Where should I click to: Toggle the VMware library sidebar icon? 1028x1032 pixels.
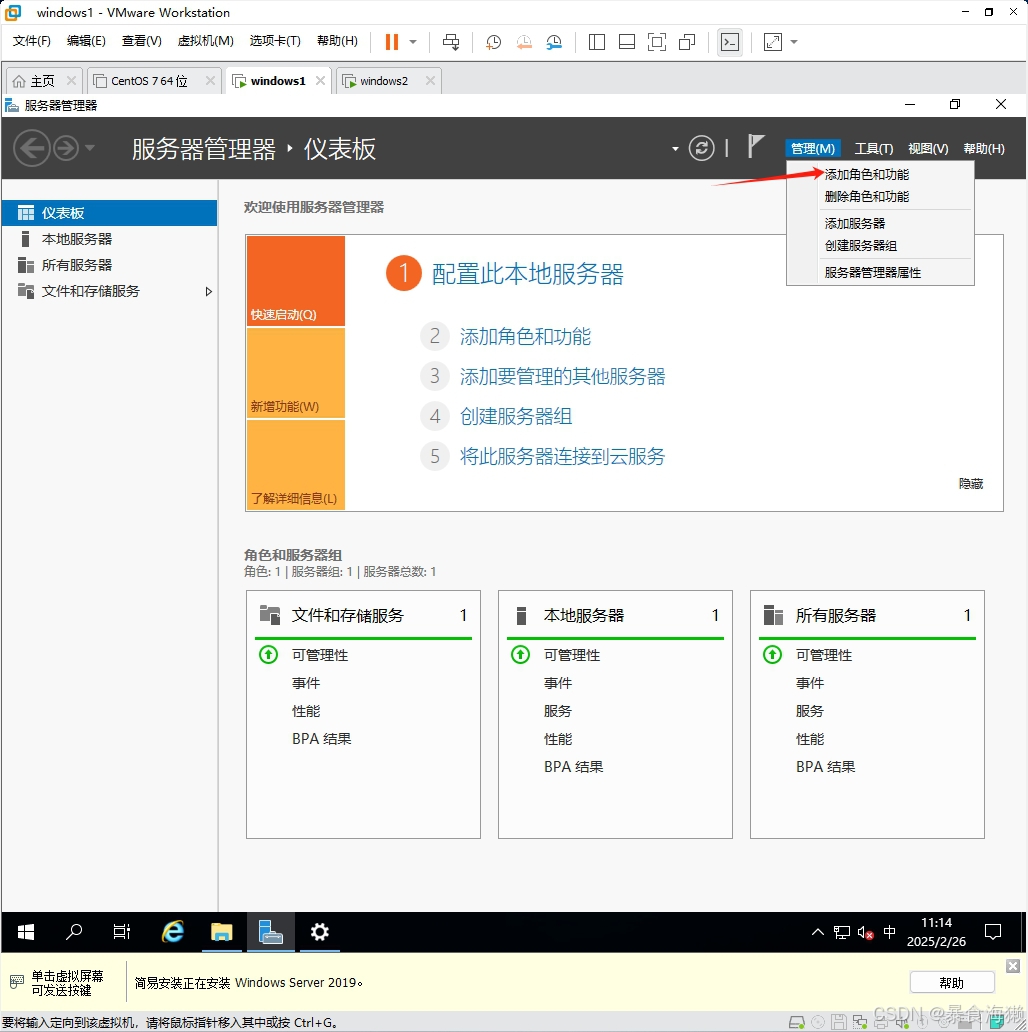[x=597, y=42]
